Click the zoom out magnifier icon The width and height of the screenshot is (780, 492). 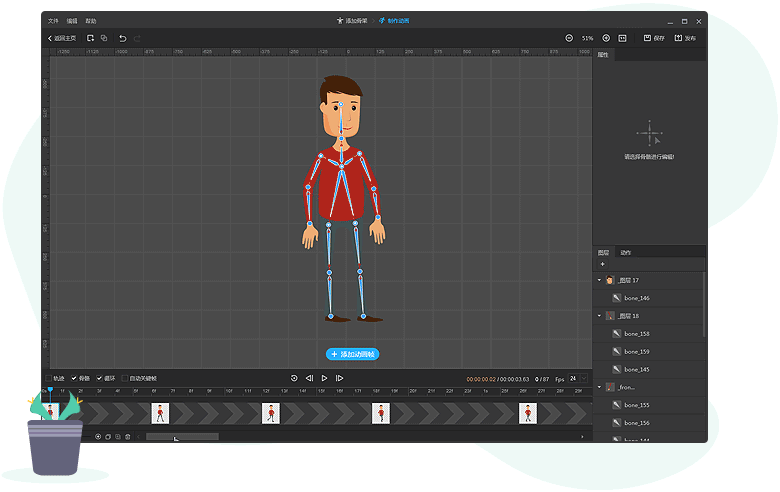(x=569, y=38)
